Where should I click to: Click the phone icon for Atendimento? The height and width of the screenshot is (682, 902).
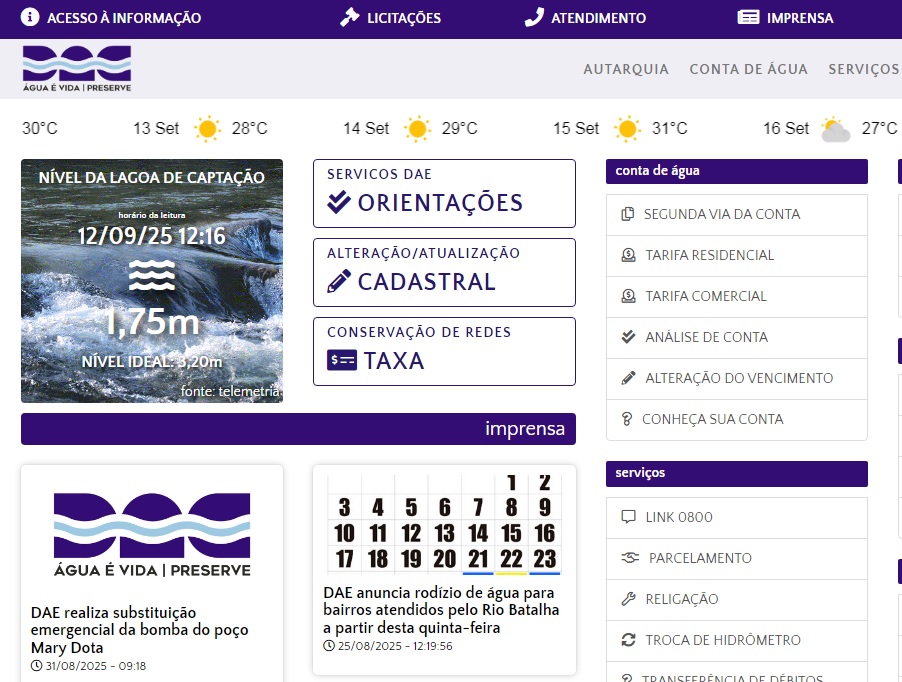[x=534, y=18]
